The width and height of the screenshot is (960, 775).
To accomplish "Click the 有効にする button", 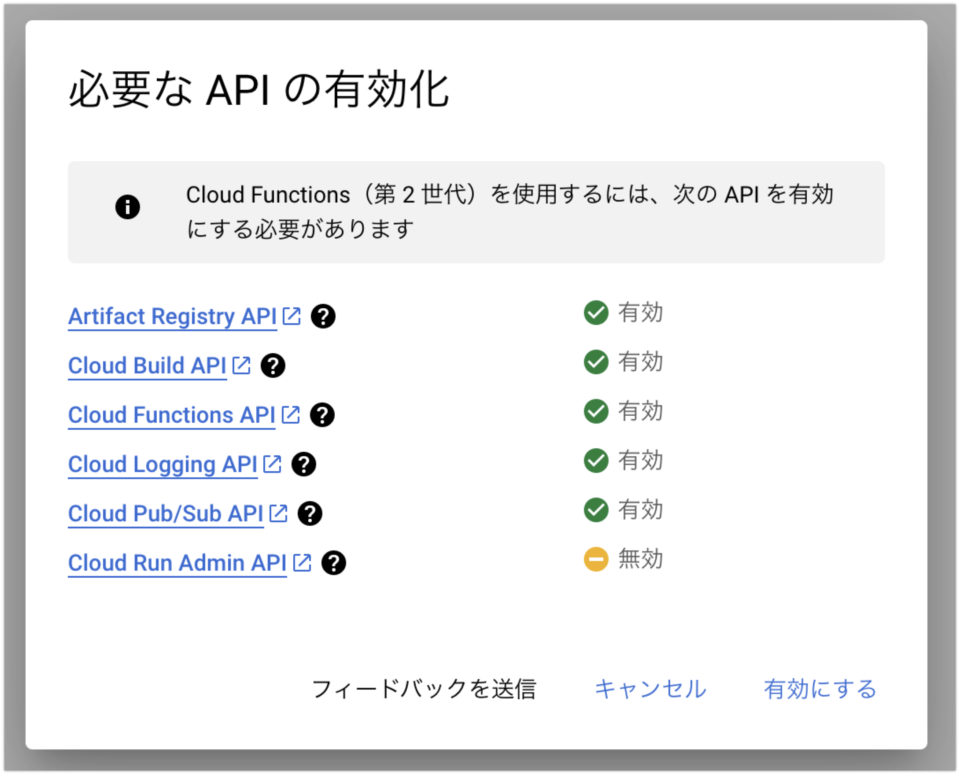I will click(820, 689).
